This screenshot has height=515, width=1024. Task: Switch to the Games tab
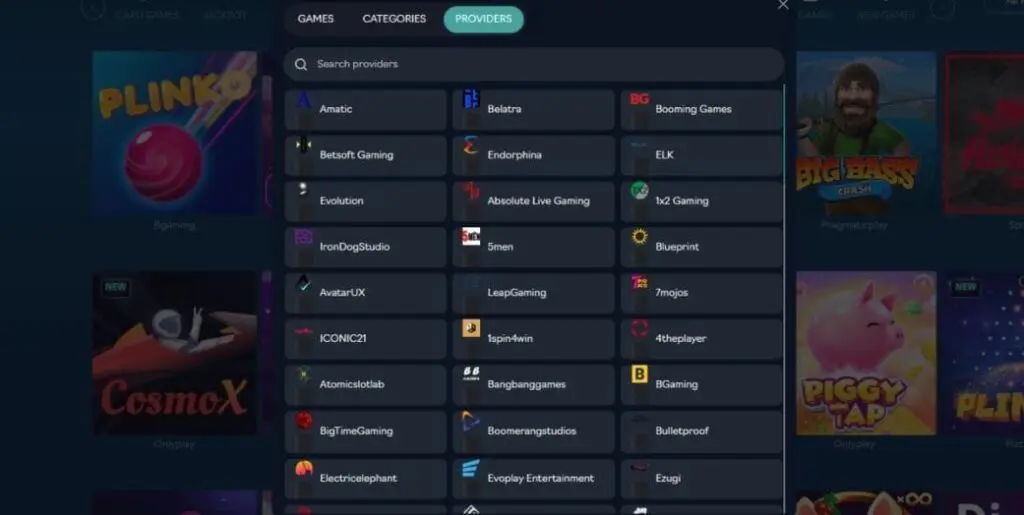pos(315,19)
